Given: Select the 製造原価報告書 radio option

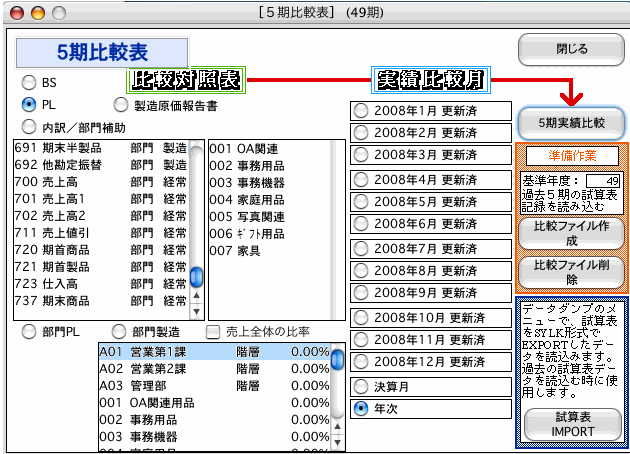Looking at the screenshot, I should click(x=121, y=104).
